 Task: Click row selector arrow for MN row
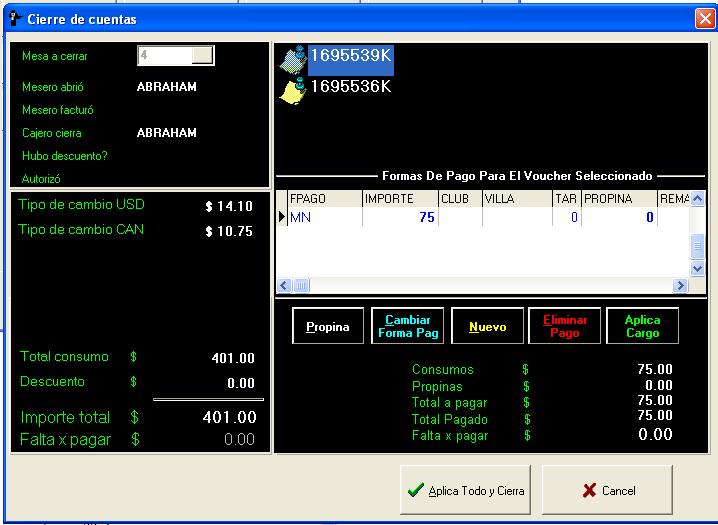coord(282,216)
